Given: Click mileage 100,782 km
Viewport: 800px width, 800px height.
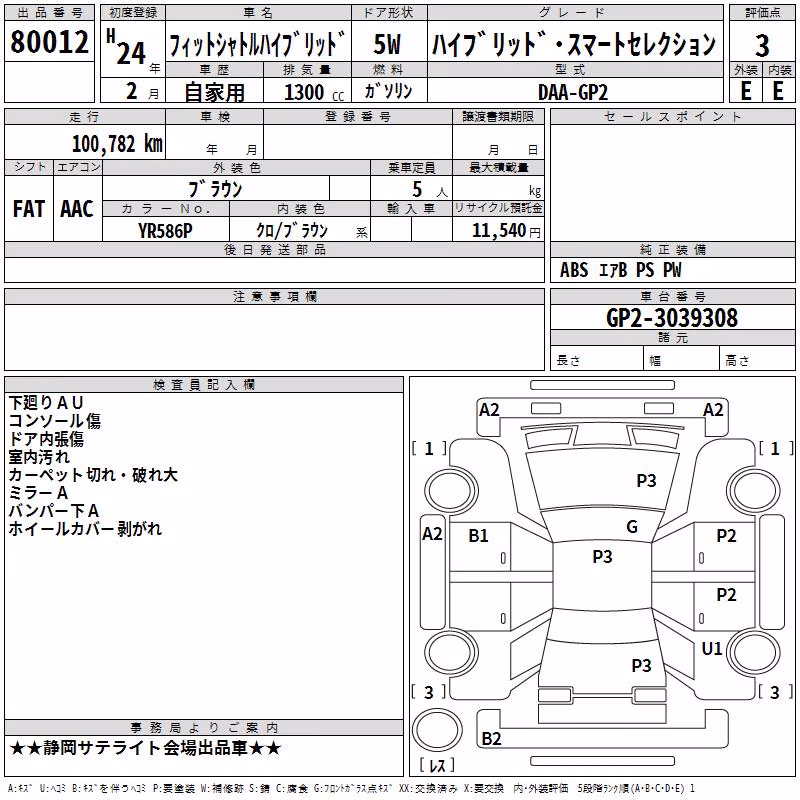Looking at the screenshot, I should click(117, 144).
